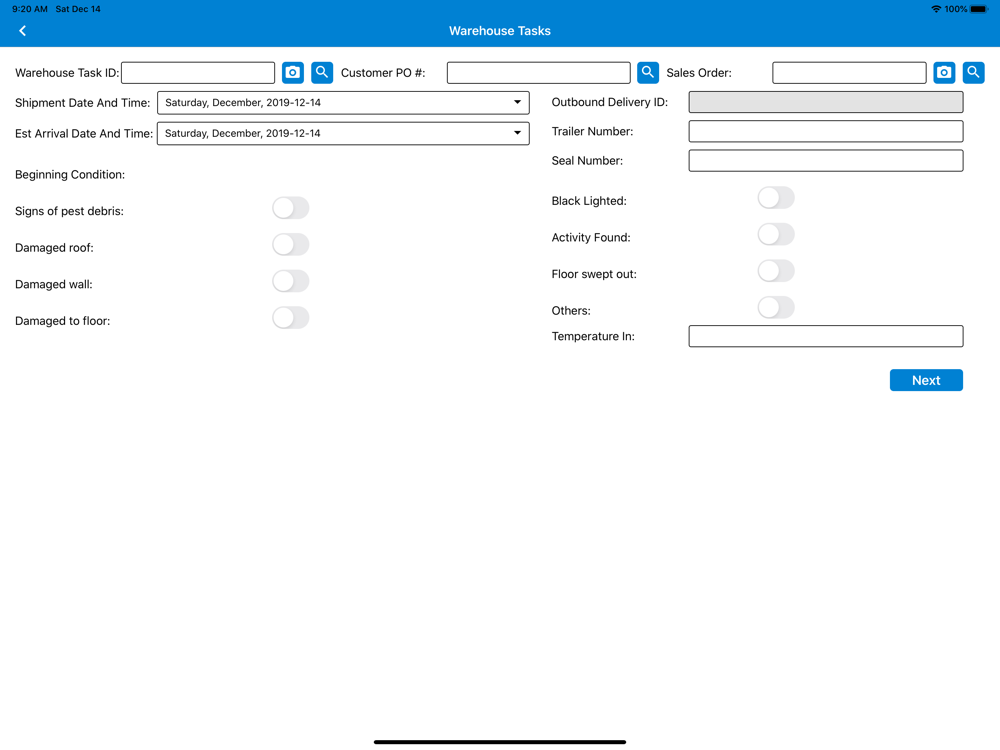1000x750 pixels.
Task: Open Shipment Date And Time dropdown
Action: (343, 103)
